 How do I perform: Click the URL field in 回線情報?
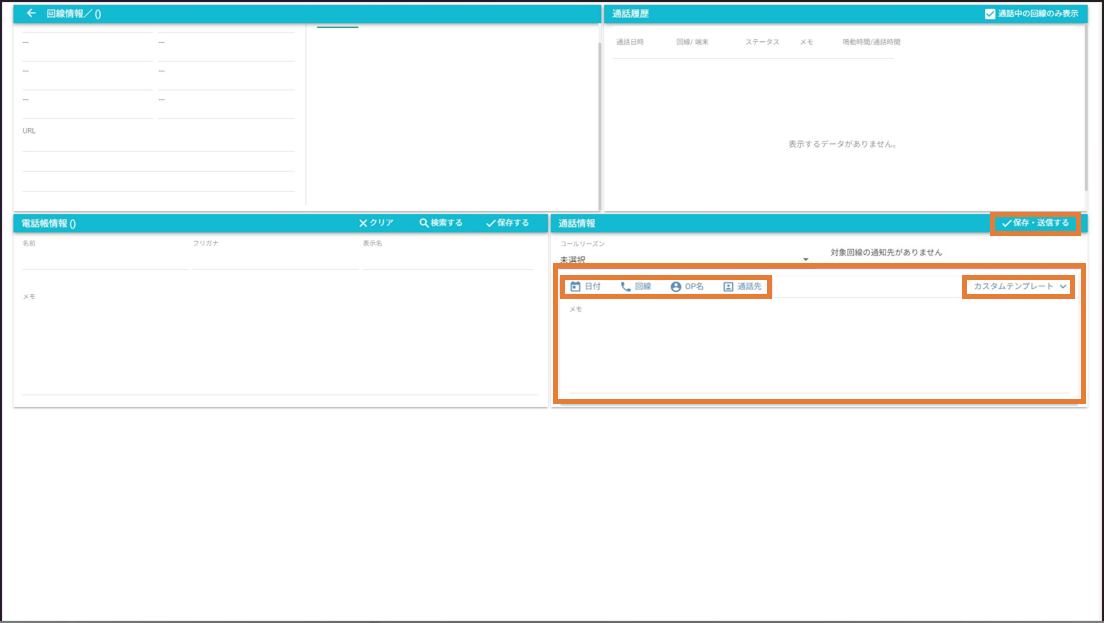(x=158, y=144)
